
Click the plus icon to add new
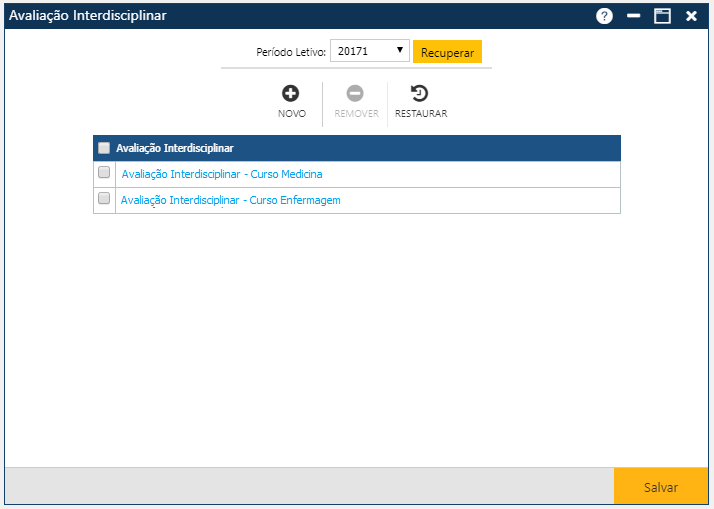(291, 94)
